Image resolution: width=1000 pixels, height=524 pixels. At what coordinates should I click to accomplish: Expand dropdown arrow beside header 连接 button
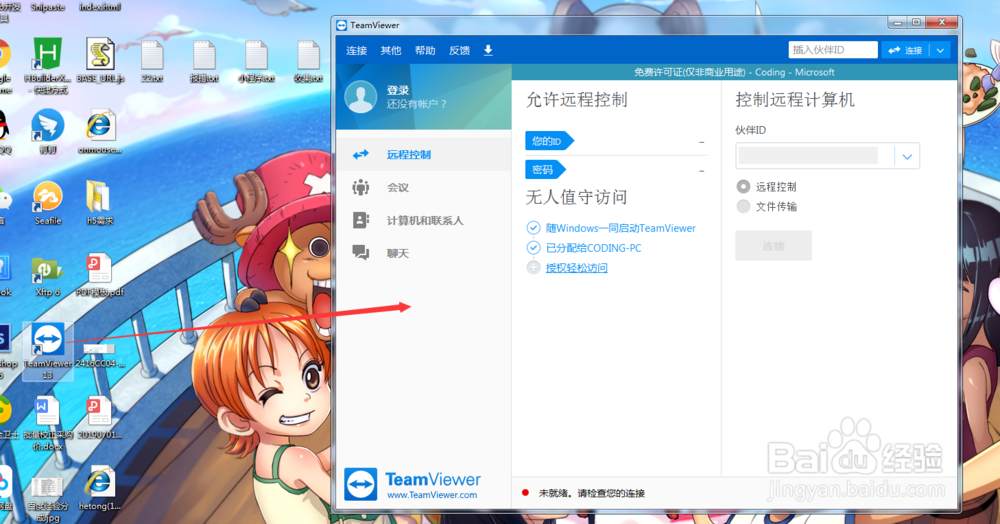pos(941,50)
